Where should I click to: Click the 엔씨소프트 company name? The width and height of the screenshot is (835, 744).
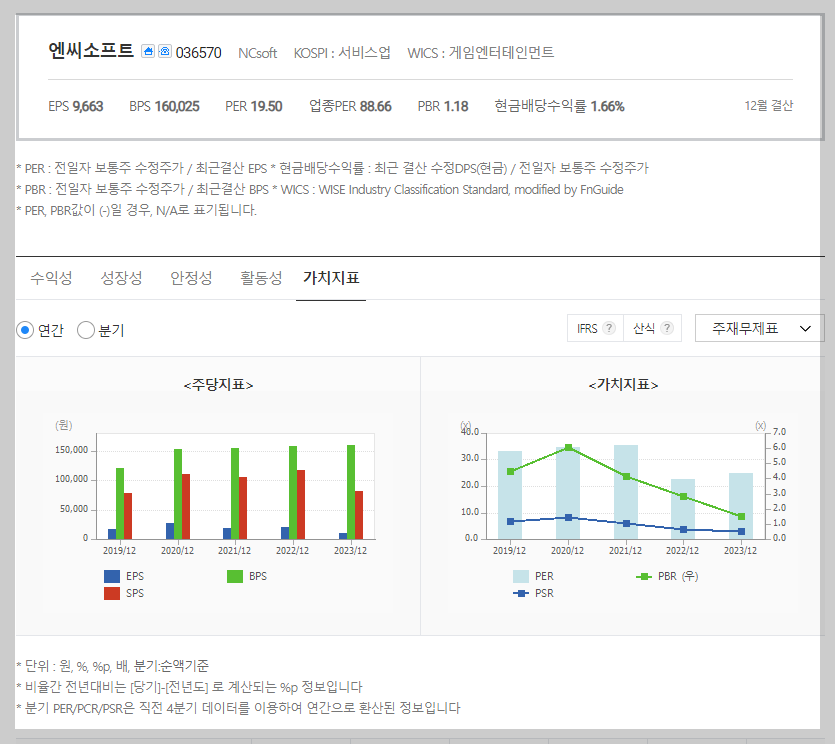[x=91, y=51]
